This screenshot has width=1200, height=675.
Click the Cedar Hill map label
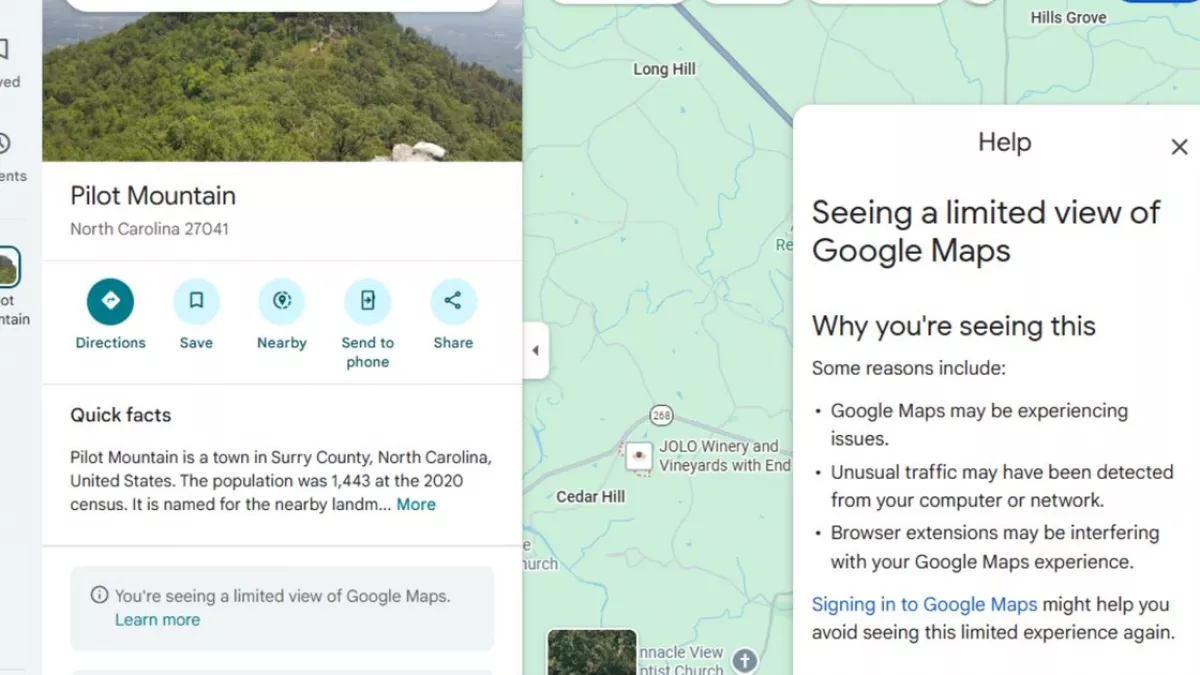591,497
